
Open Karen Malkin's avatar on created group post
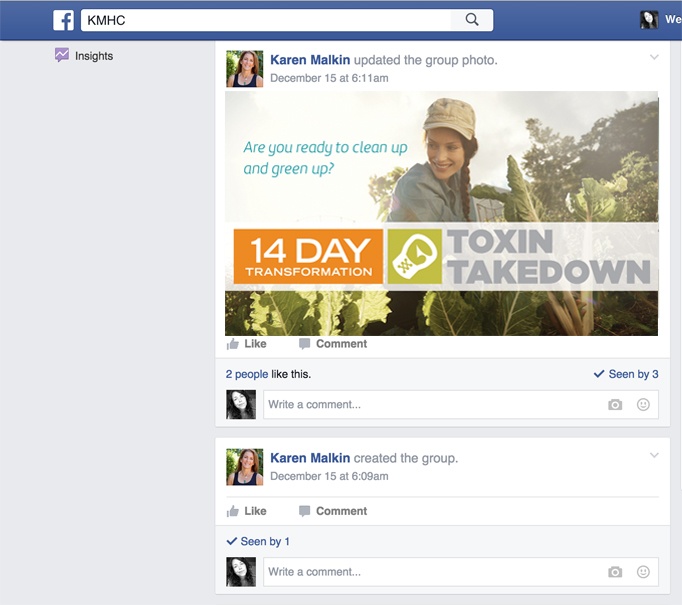(244, 467)
